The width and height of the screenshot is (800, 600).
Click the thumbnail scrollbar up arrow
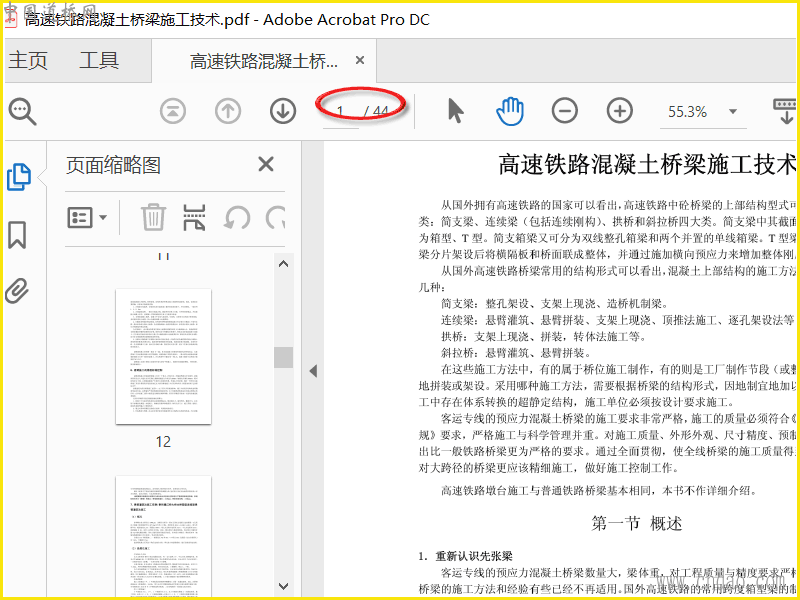tap(284, 264)
